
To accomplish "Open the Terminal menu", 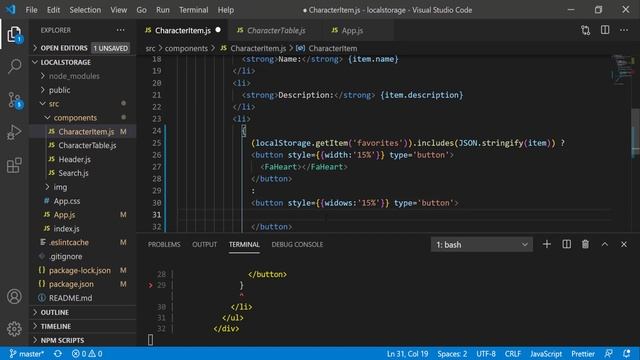I will (x=193, y=10).
